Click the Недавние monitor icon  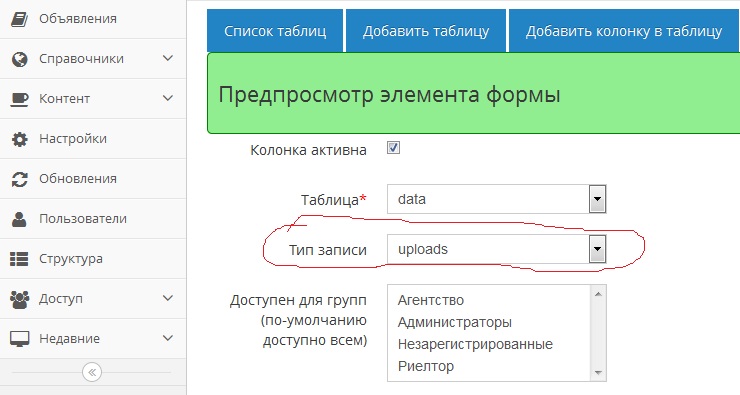pyautogui.click(x=19, y=339)
